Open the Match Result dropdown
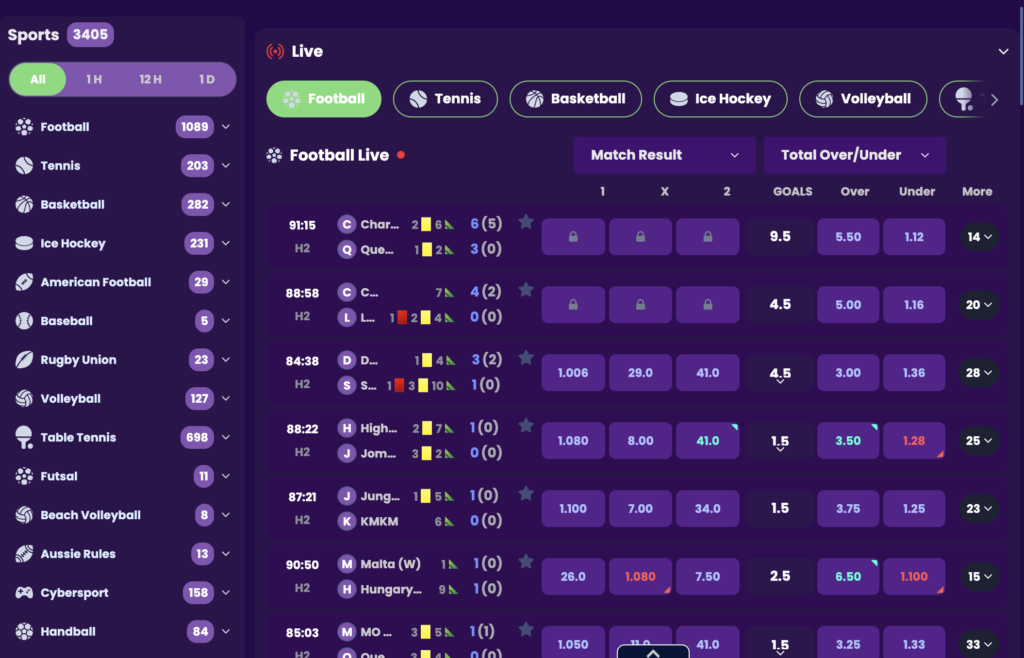Screen dimensions: 1024x658 (x=665, y=155)
